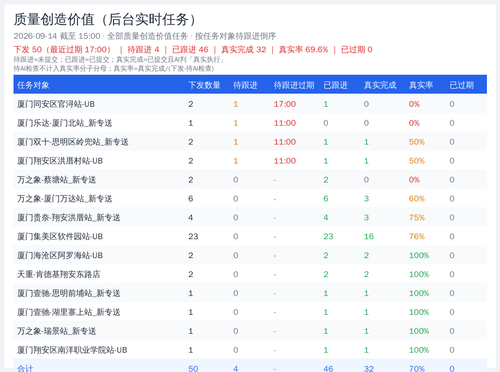Click the 60% rate in 厦门万达站 row
This screenshot has width=500, height=372.
point(417,199)
